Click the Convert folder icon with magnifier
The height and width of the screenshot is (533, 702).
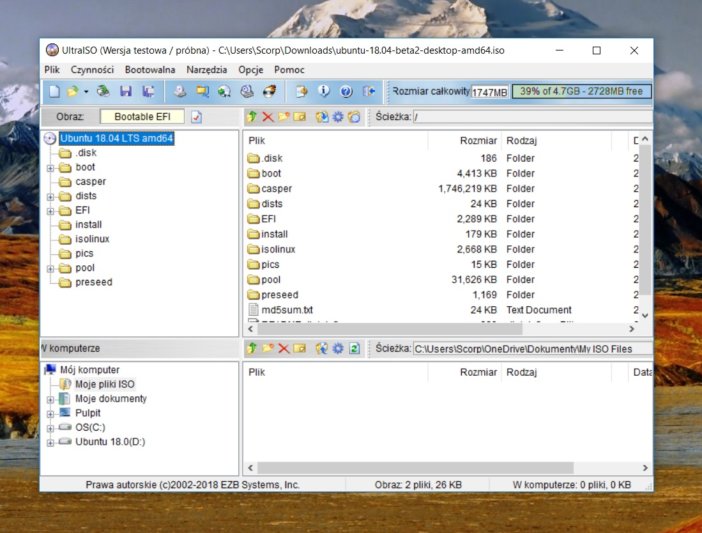point(202,91)
